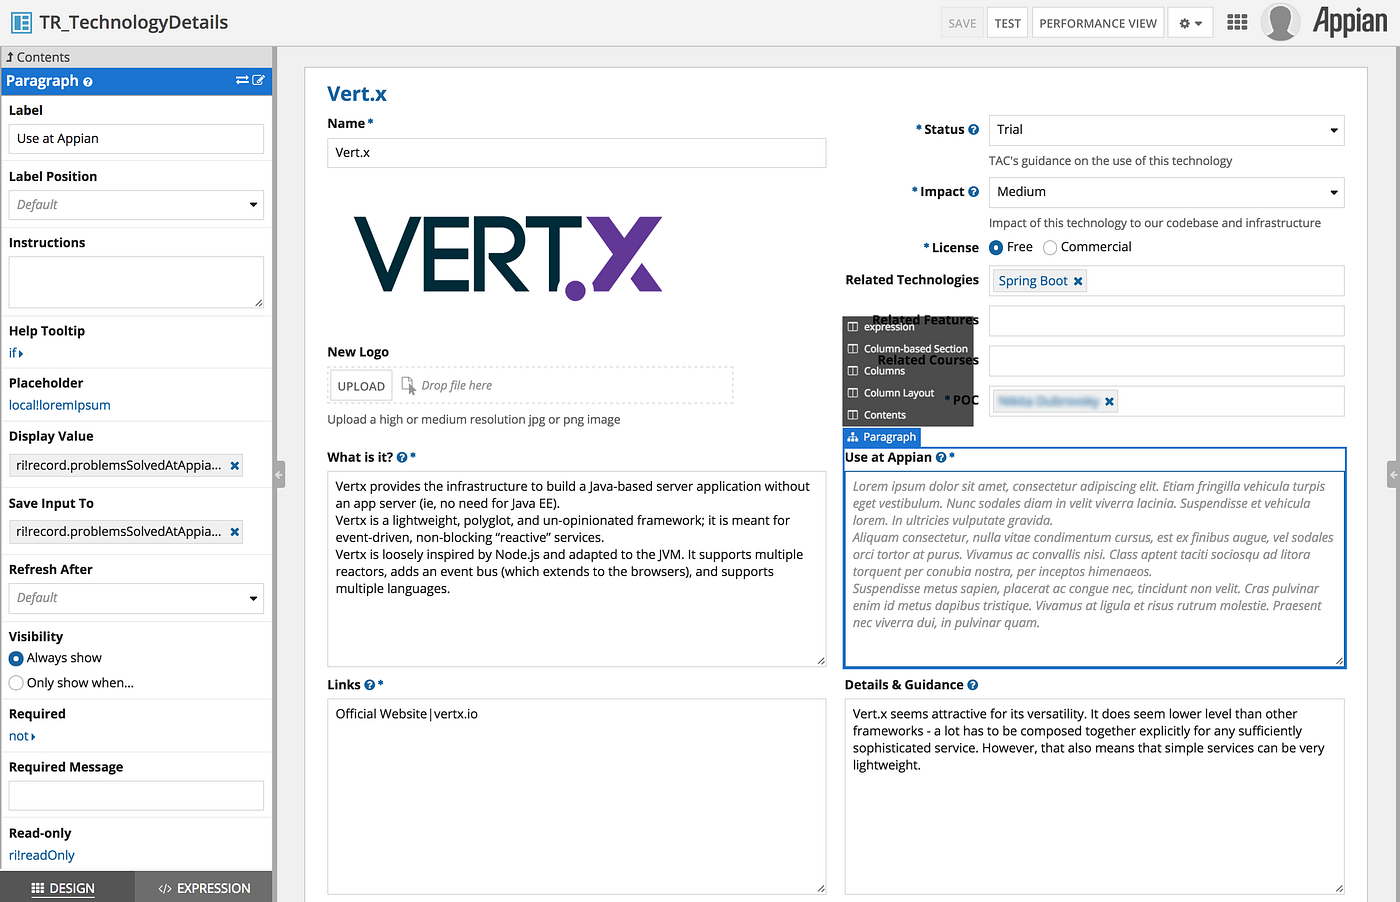Image resolution: width=1400 pixels, height=902 pixels.
Task: Click the Vert.x logo image
Action: 508,258
